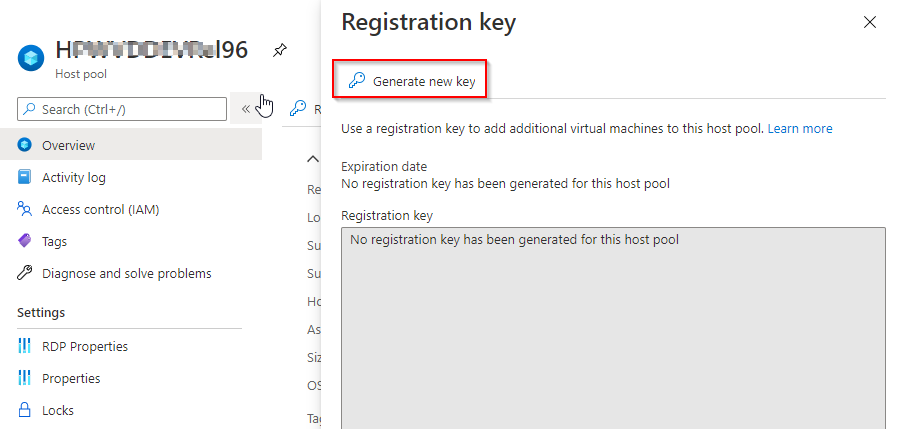Click the wrench icon for Diagnose
899x429 pixels.
click(x=25, y=273)
